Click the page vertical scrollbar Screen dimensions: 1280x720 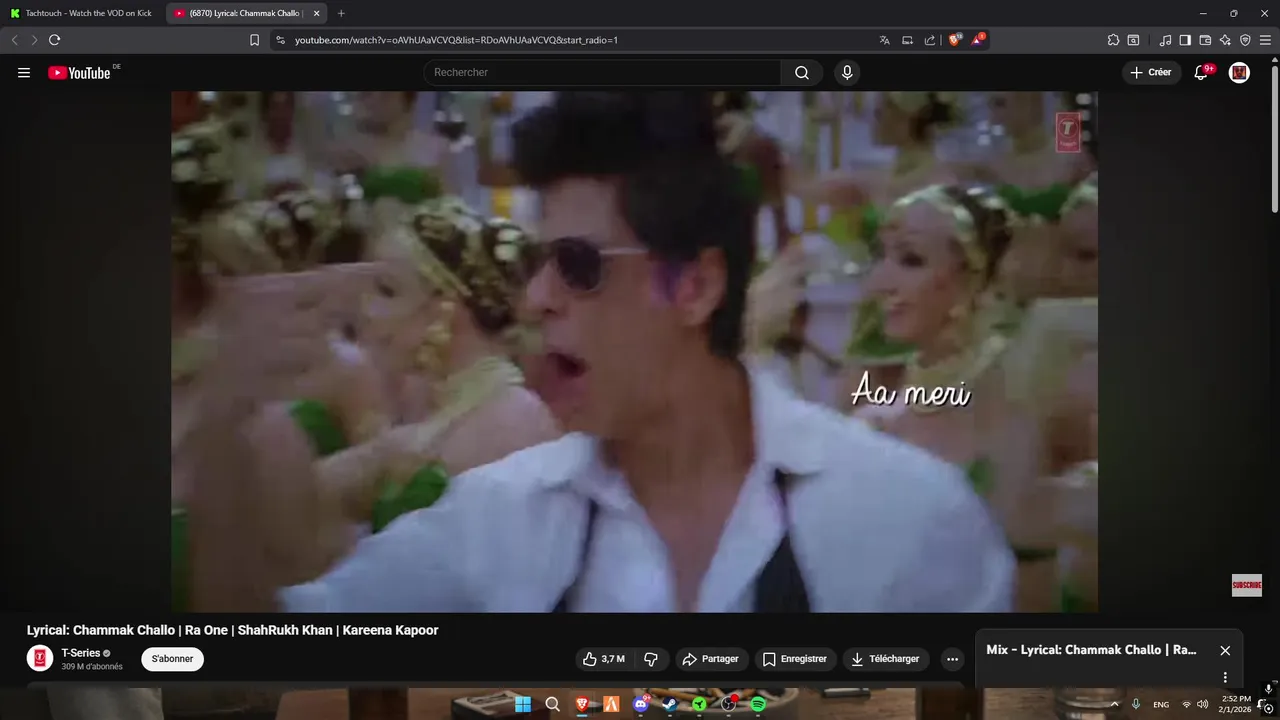click(x=1274, y=140)
